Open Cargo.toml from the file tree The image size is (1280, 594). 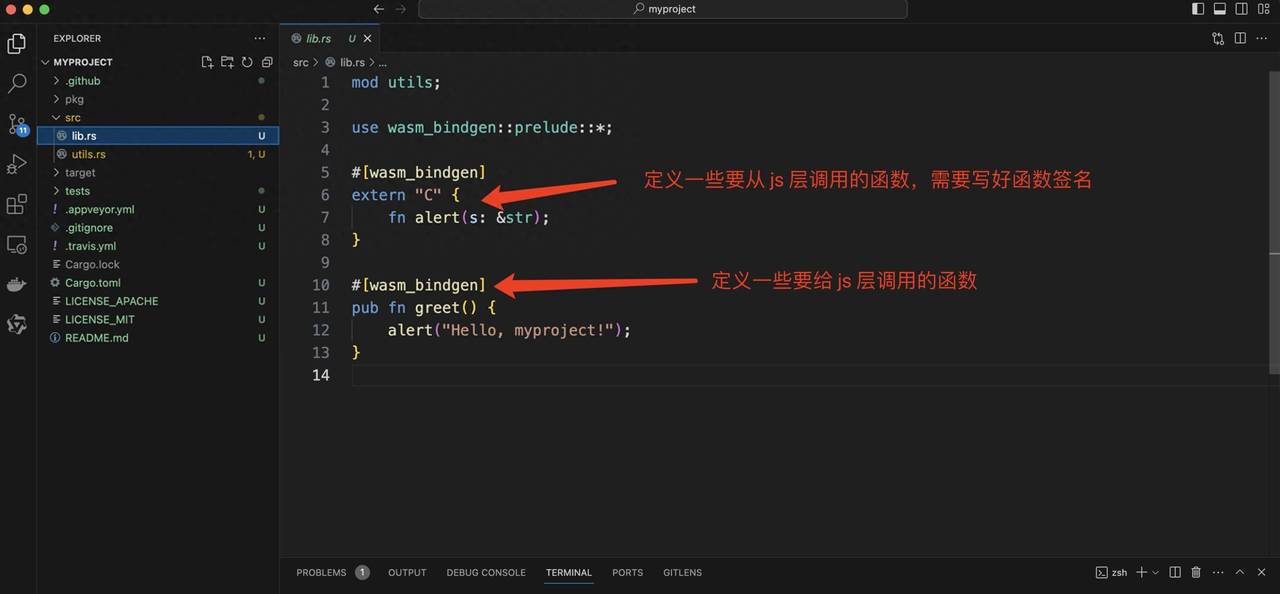click(92, 283)
